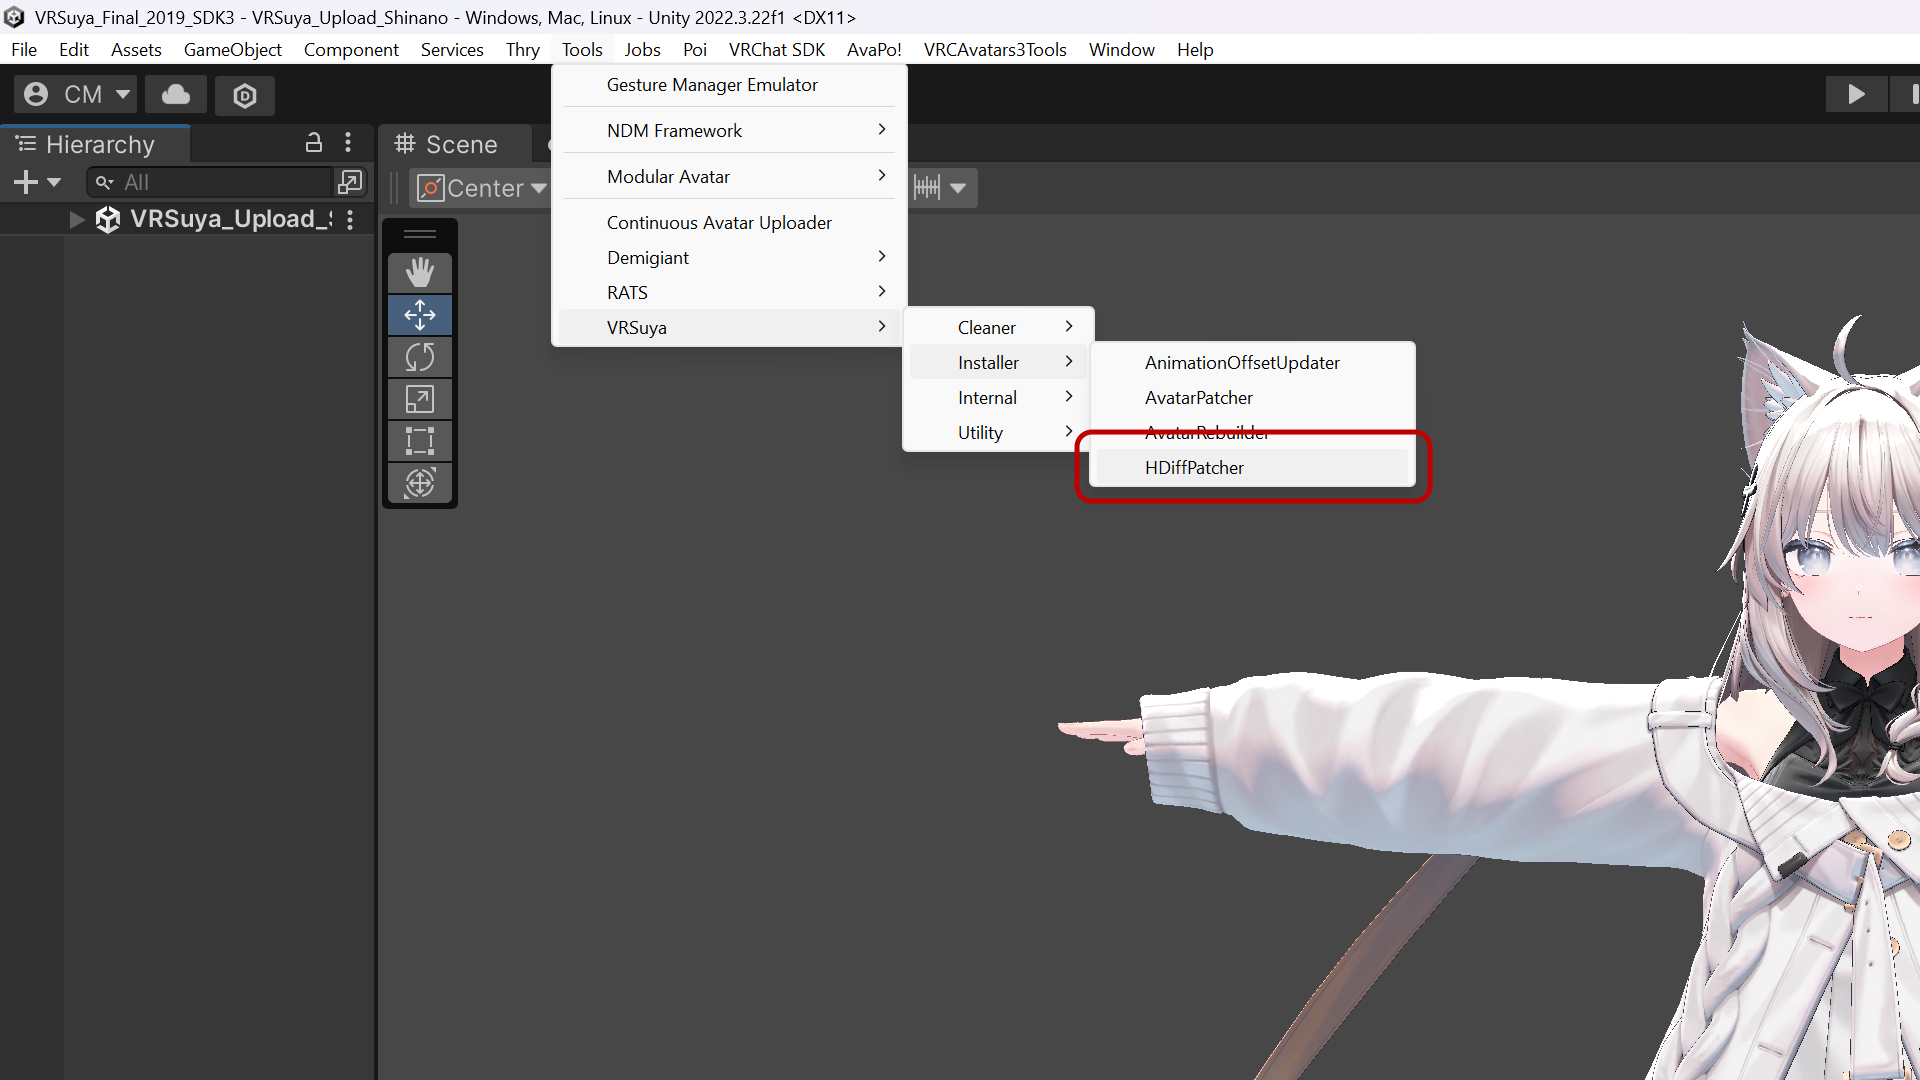The image size is (1920, 1080).
Task: Launch Gesture Manager Emulator
Action: [729, 85]
